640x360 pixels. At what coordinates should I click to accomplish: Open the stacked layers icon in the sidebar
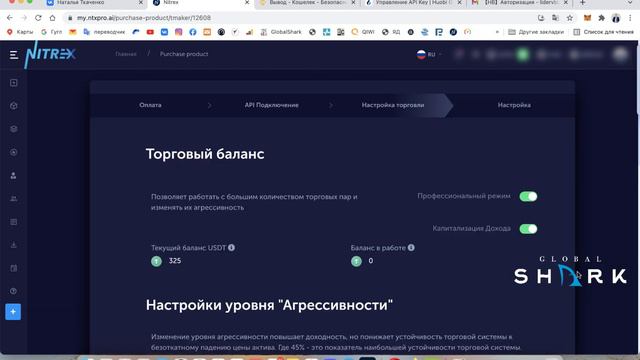[13, 129]
